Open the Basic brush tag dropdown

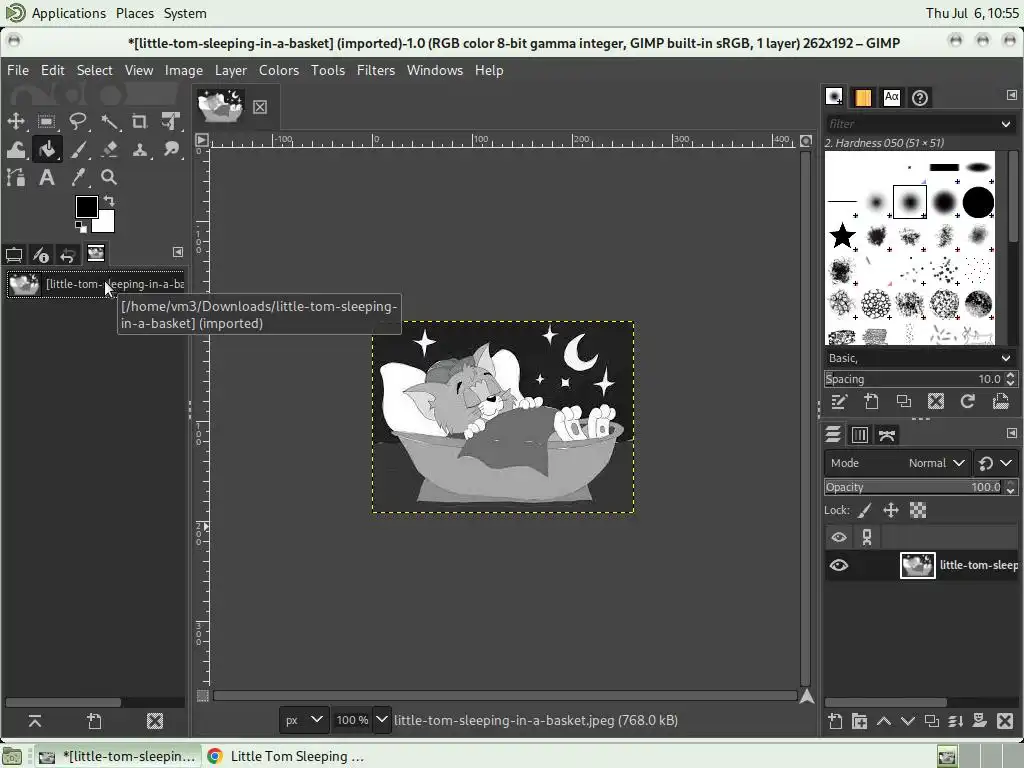coord(920,358)
